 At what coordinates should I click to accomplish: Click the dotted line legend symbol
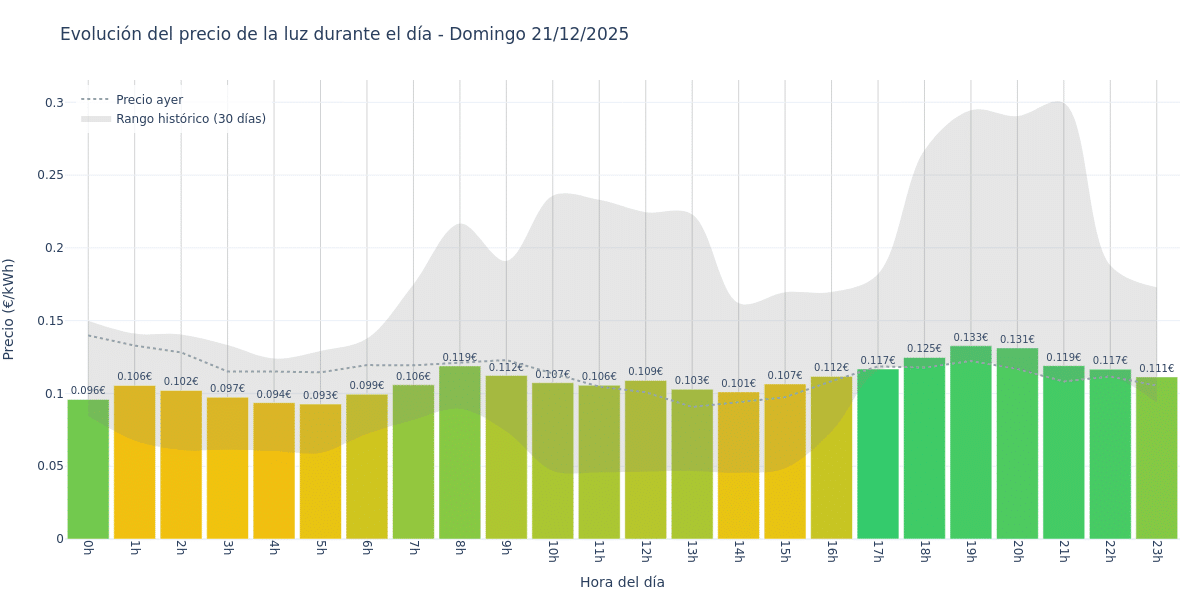pos(96,100)
